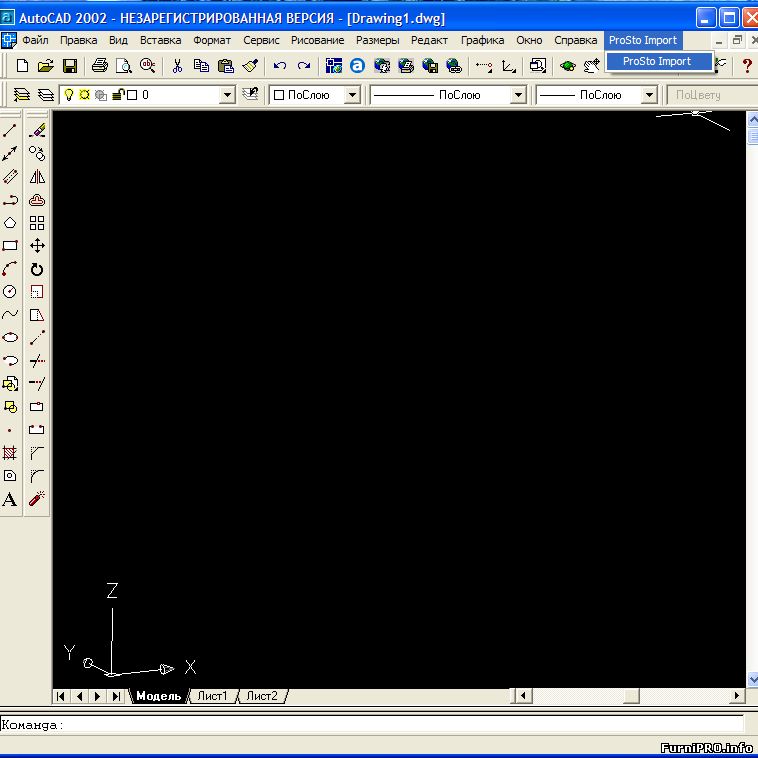The height and width of the screenshot is (758, 758).
Task: Paste from clipboard using the Paste icon
Action: [x=226, y=65]
